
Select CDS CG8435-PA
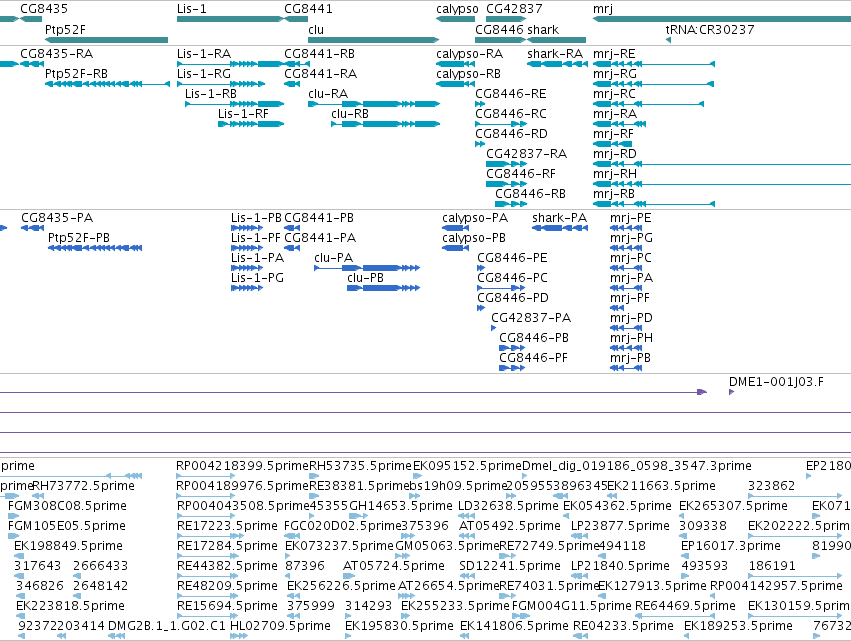click(33, 228)
